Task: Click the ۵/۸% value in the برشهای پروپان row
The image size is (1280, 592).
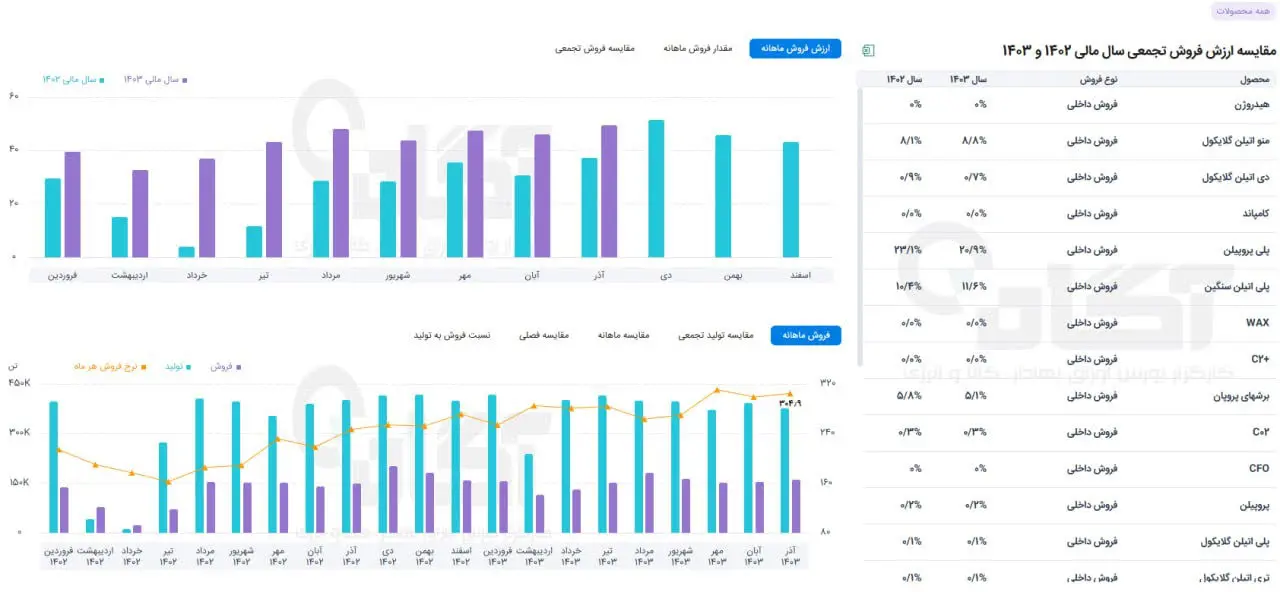Action: [909, 395]
